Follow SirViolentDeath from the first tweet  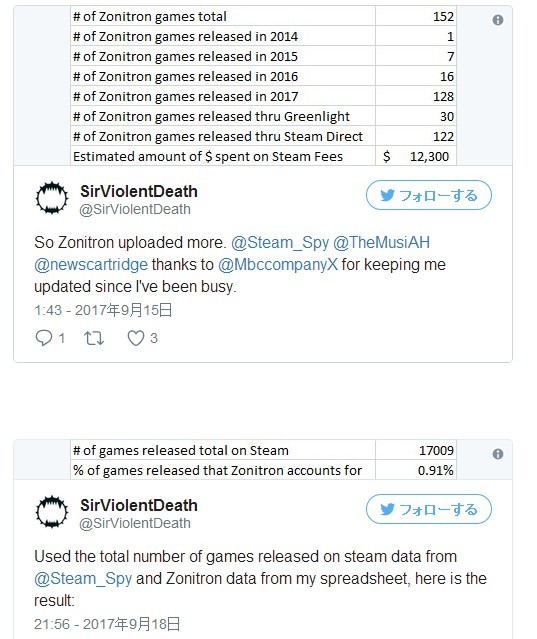tap(429, 195)
